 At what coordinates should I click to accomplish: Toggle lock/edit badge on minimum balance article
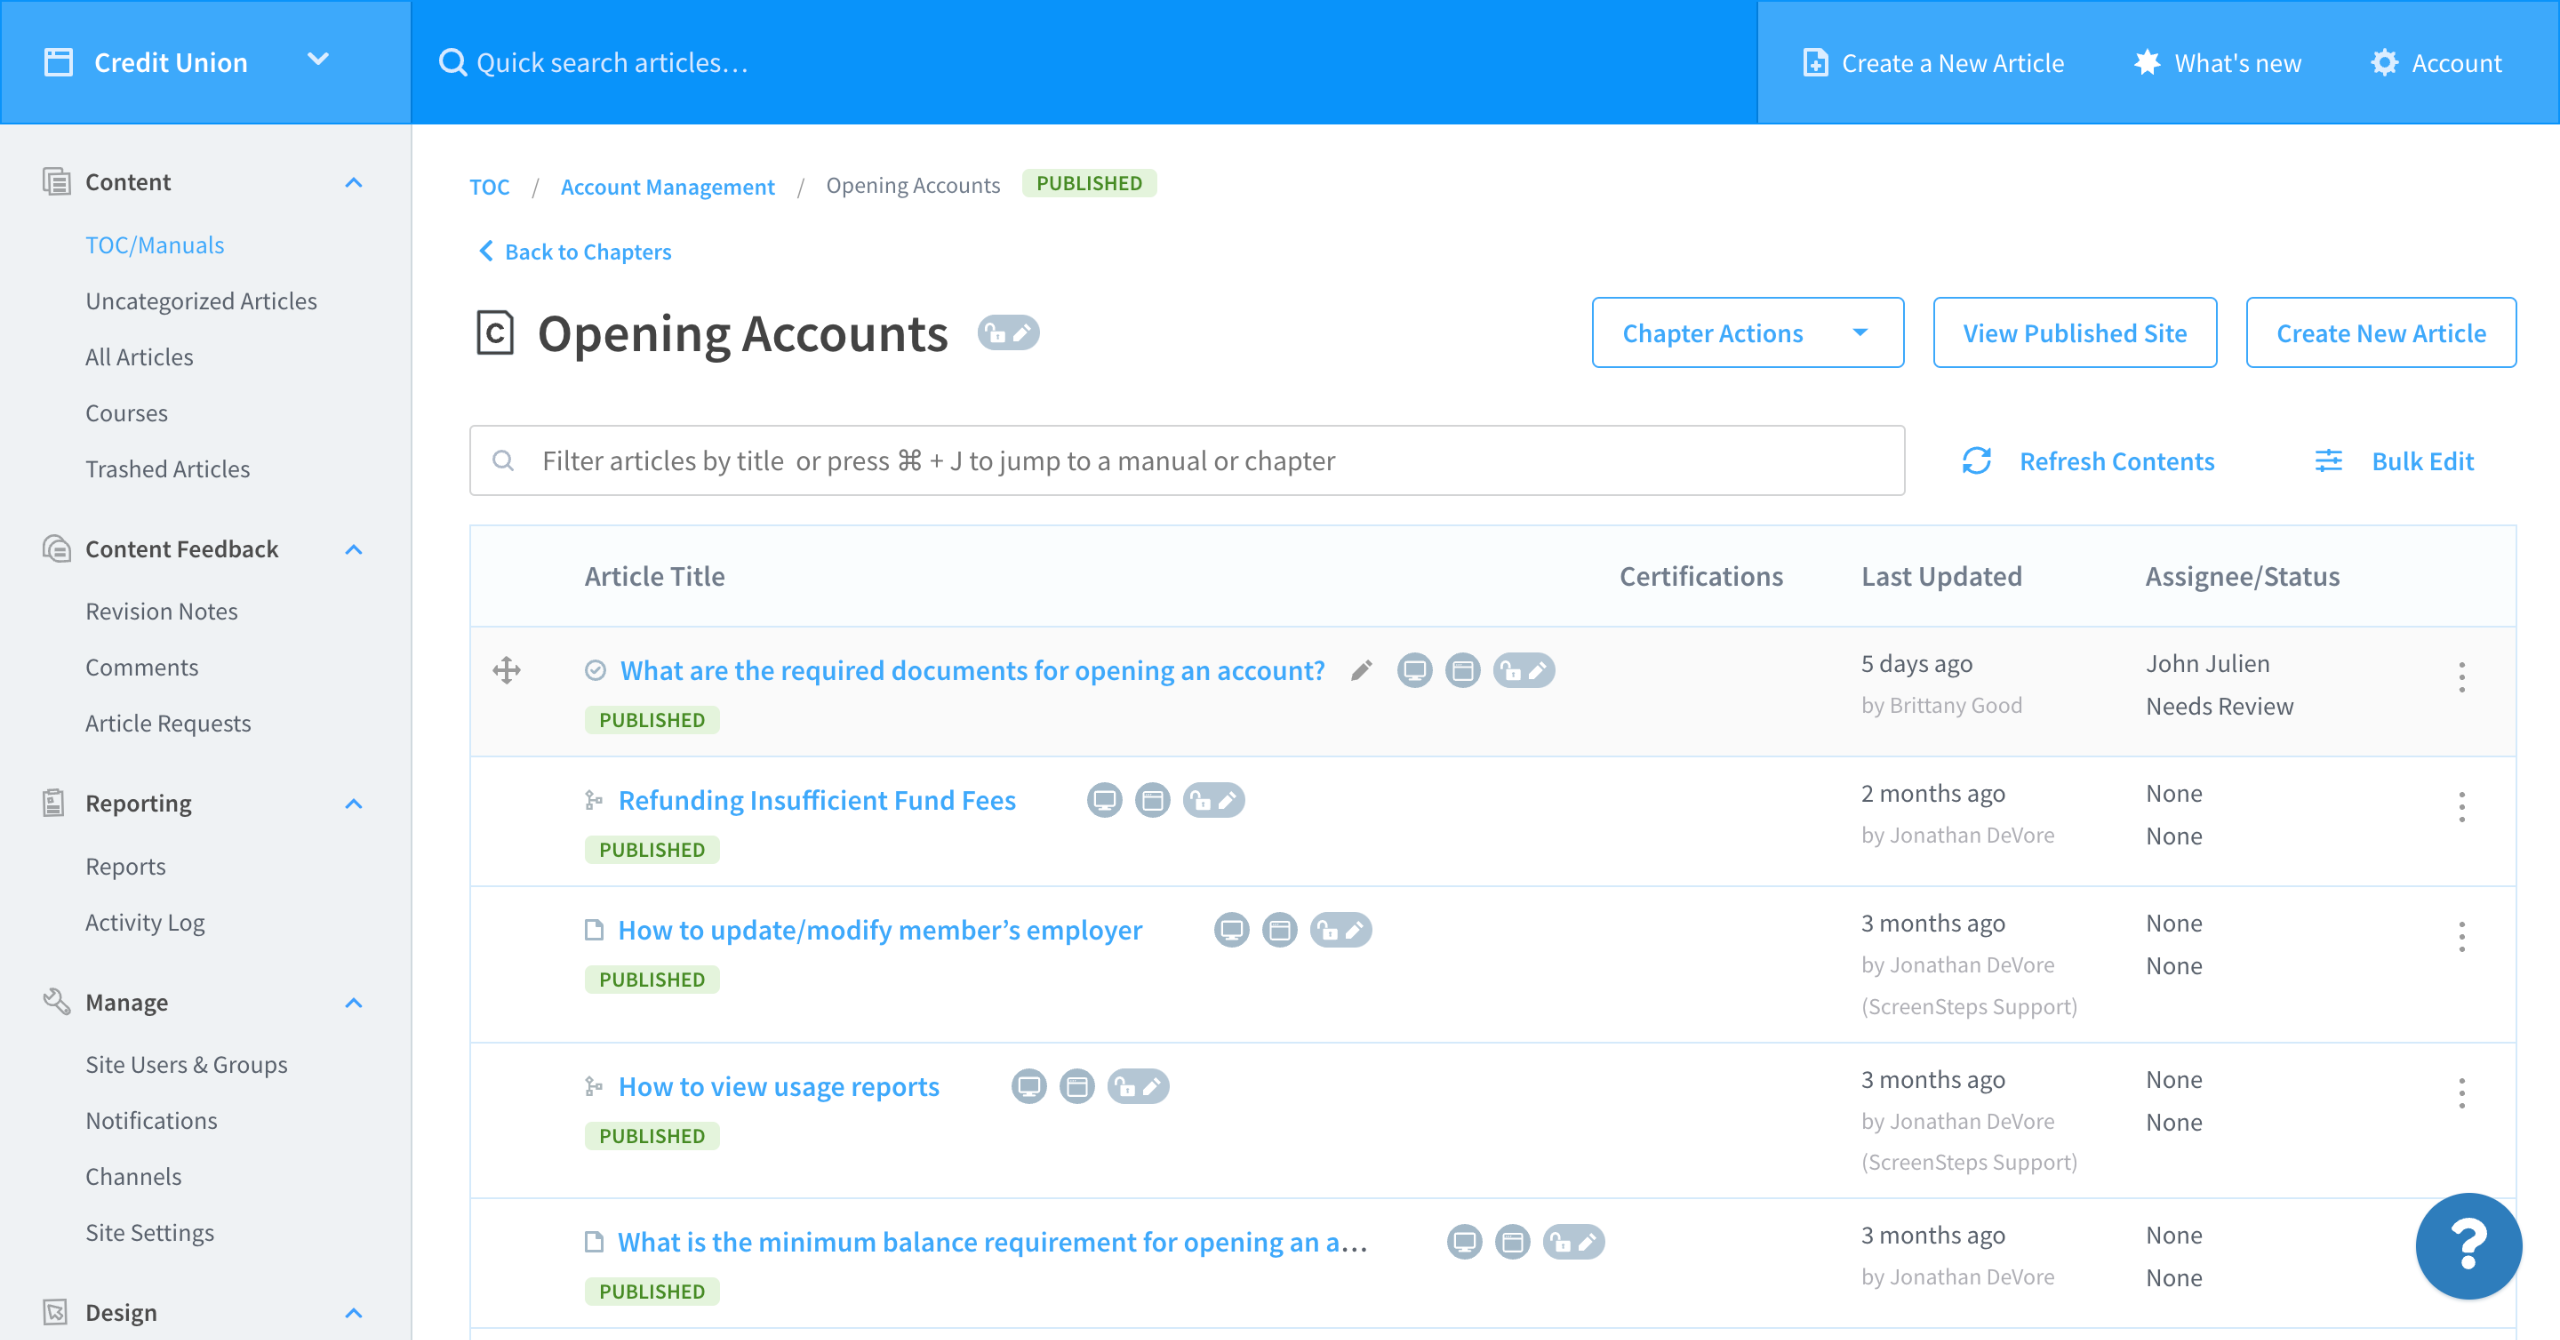pos(1573,1242)
